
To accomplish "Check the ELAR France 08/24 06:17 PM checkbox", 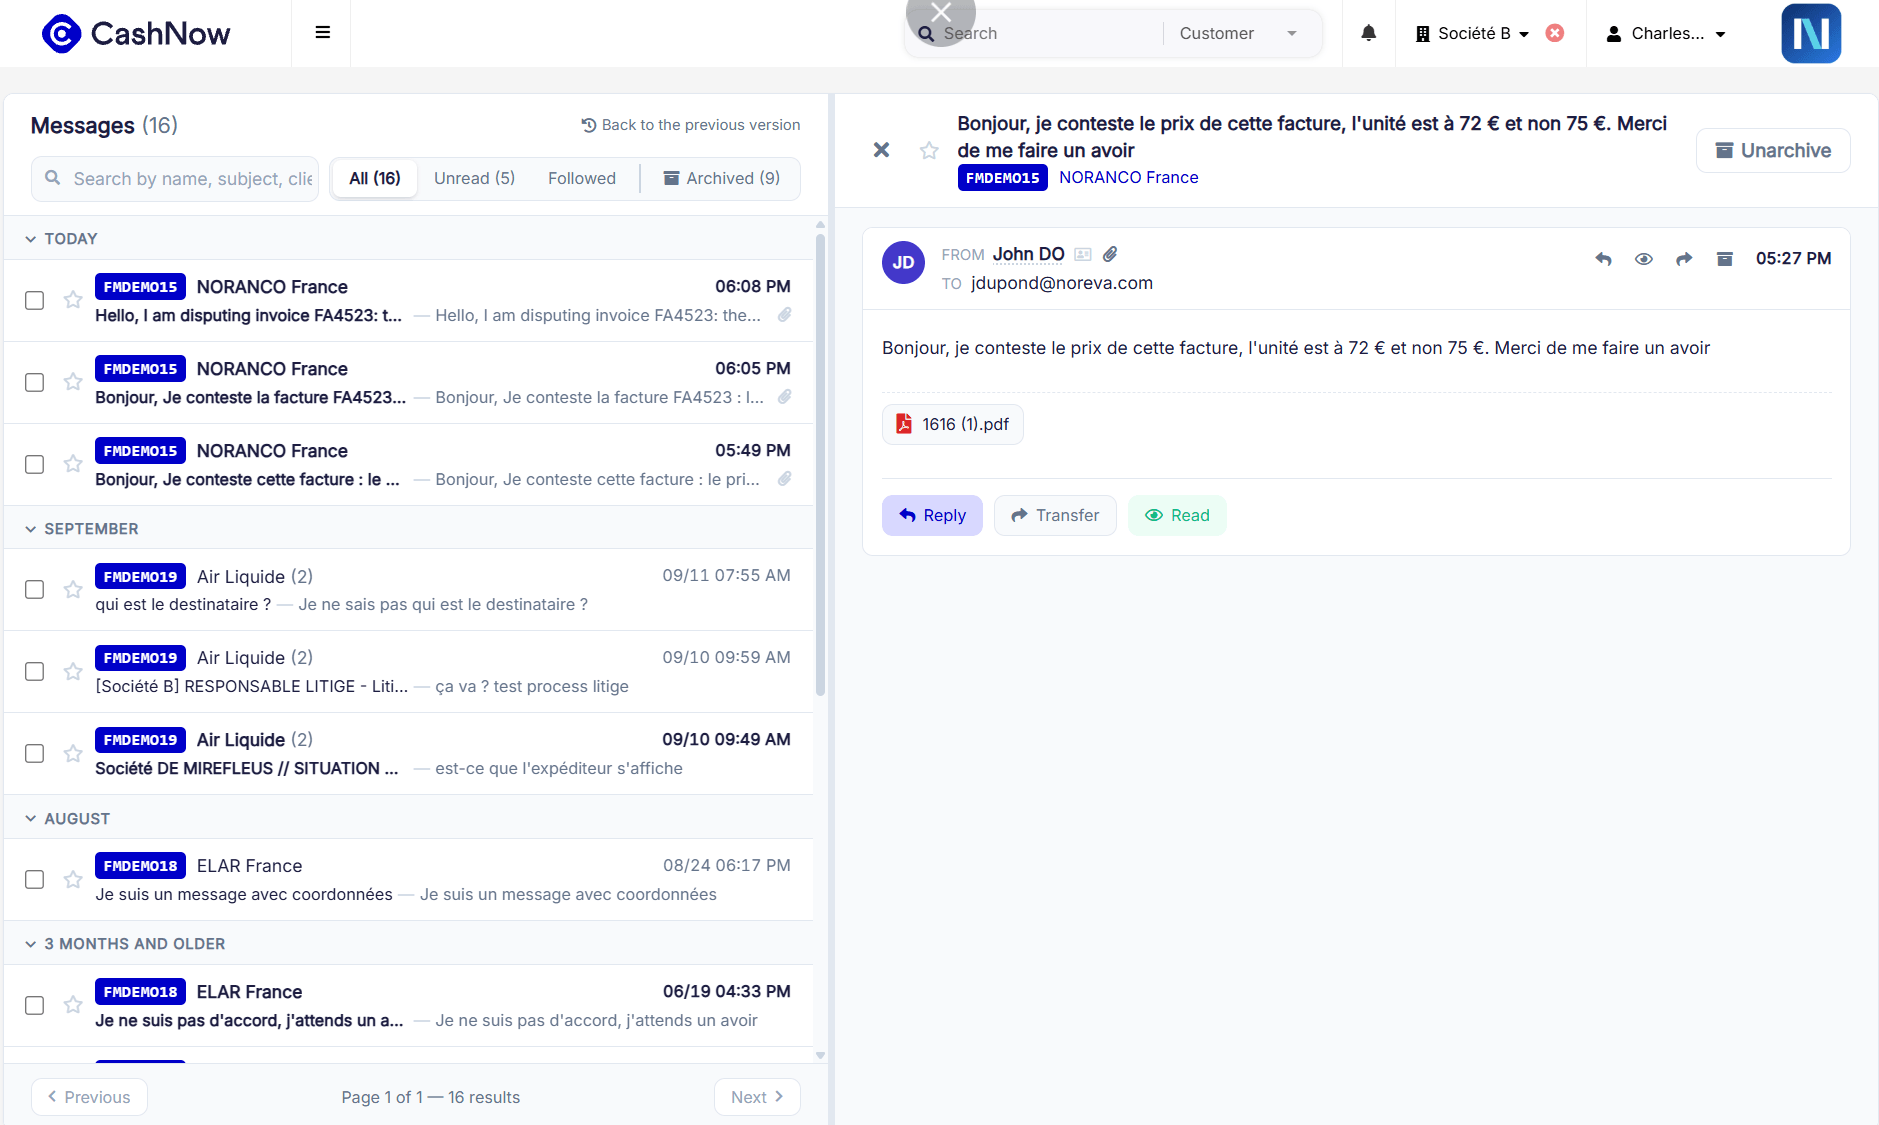I will (35, 879).
